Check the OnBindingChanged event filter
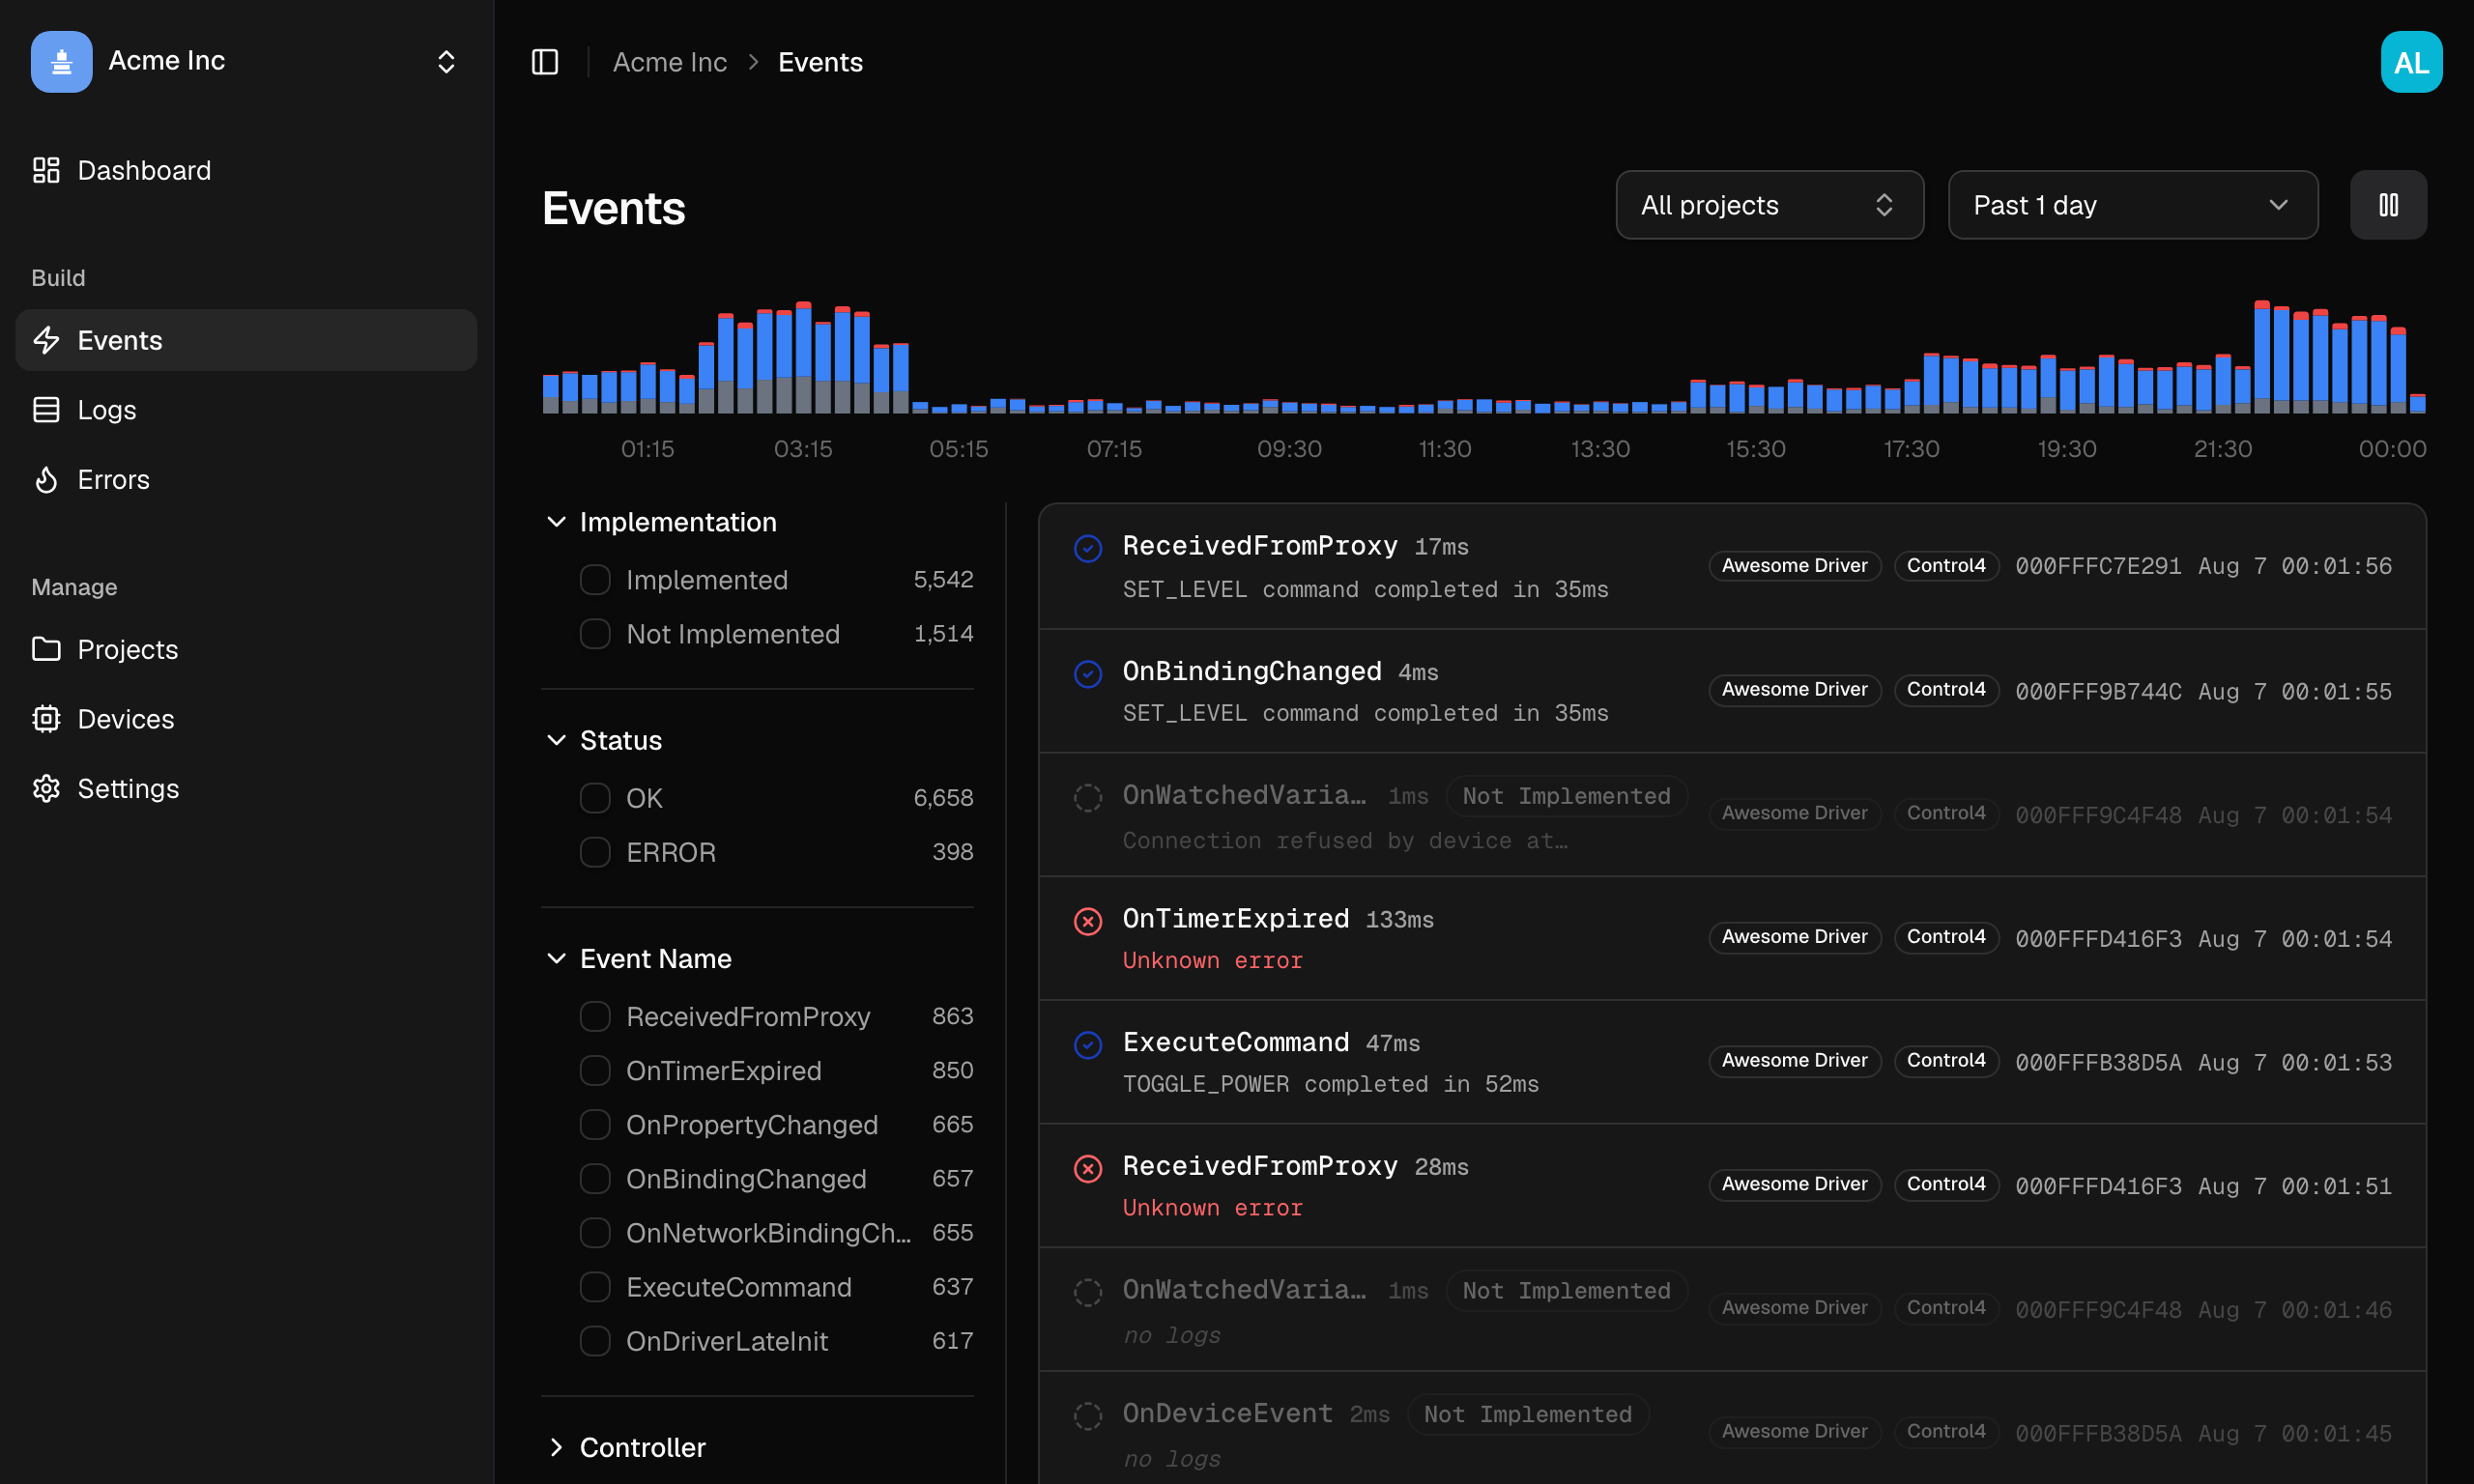The height and width of the screenshot is (1484, 2474). pos(595,1179)
